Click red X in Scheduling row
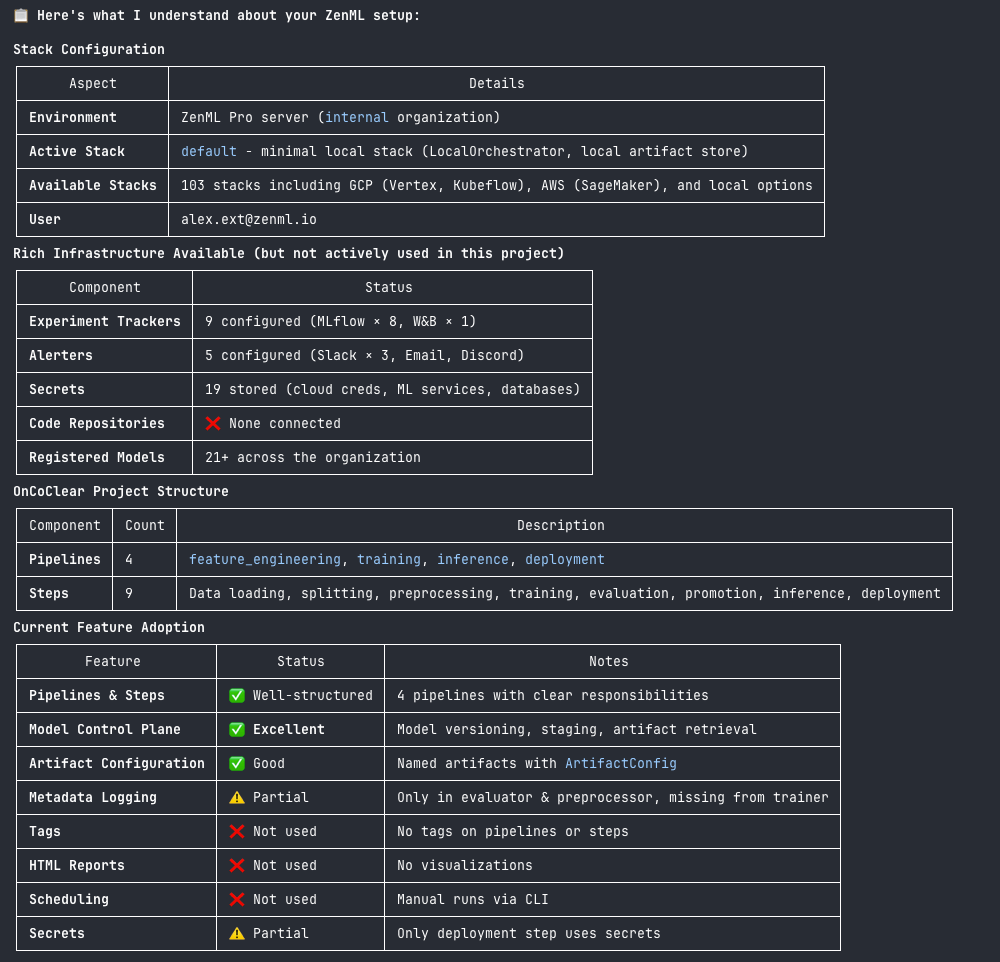This screenshot has height=962, width=1000. (x=237, y=899)
